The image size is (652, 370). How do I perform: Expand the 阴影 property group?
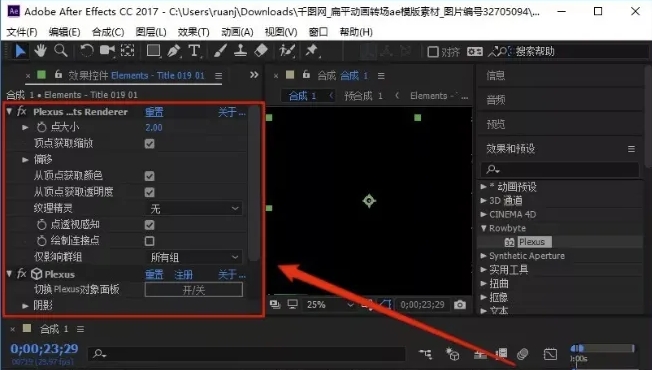point(25,306)
